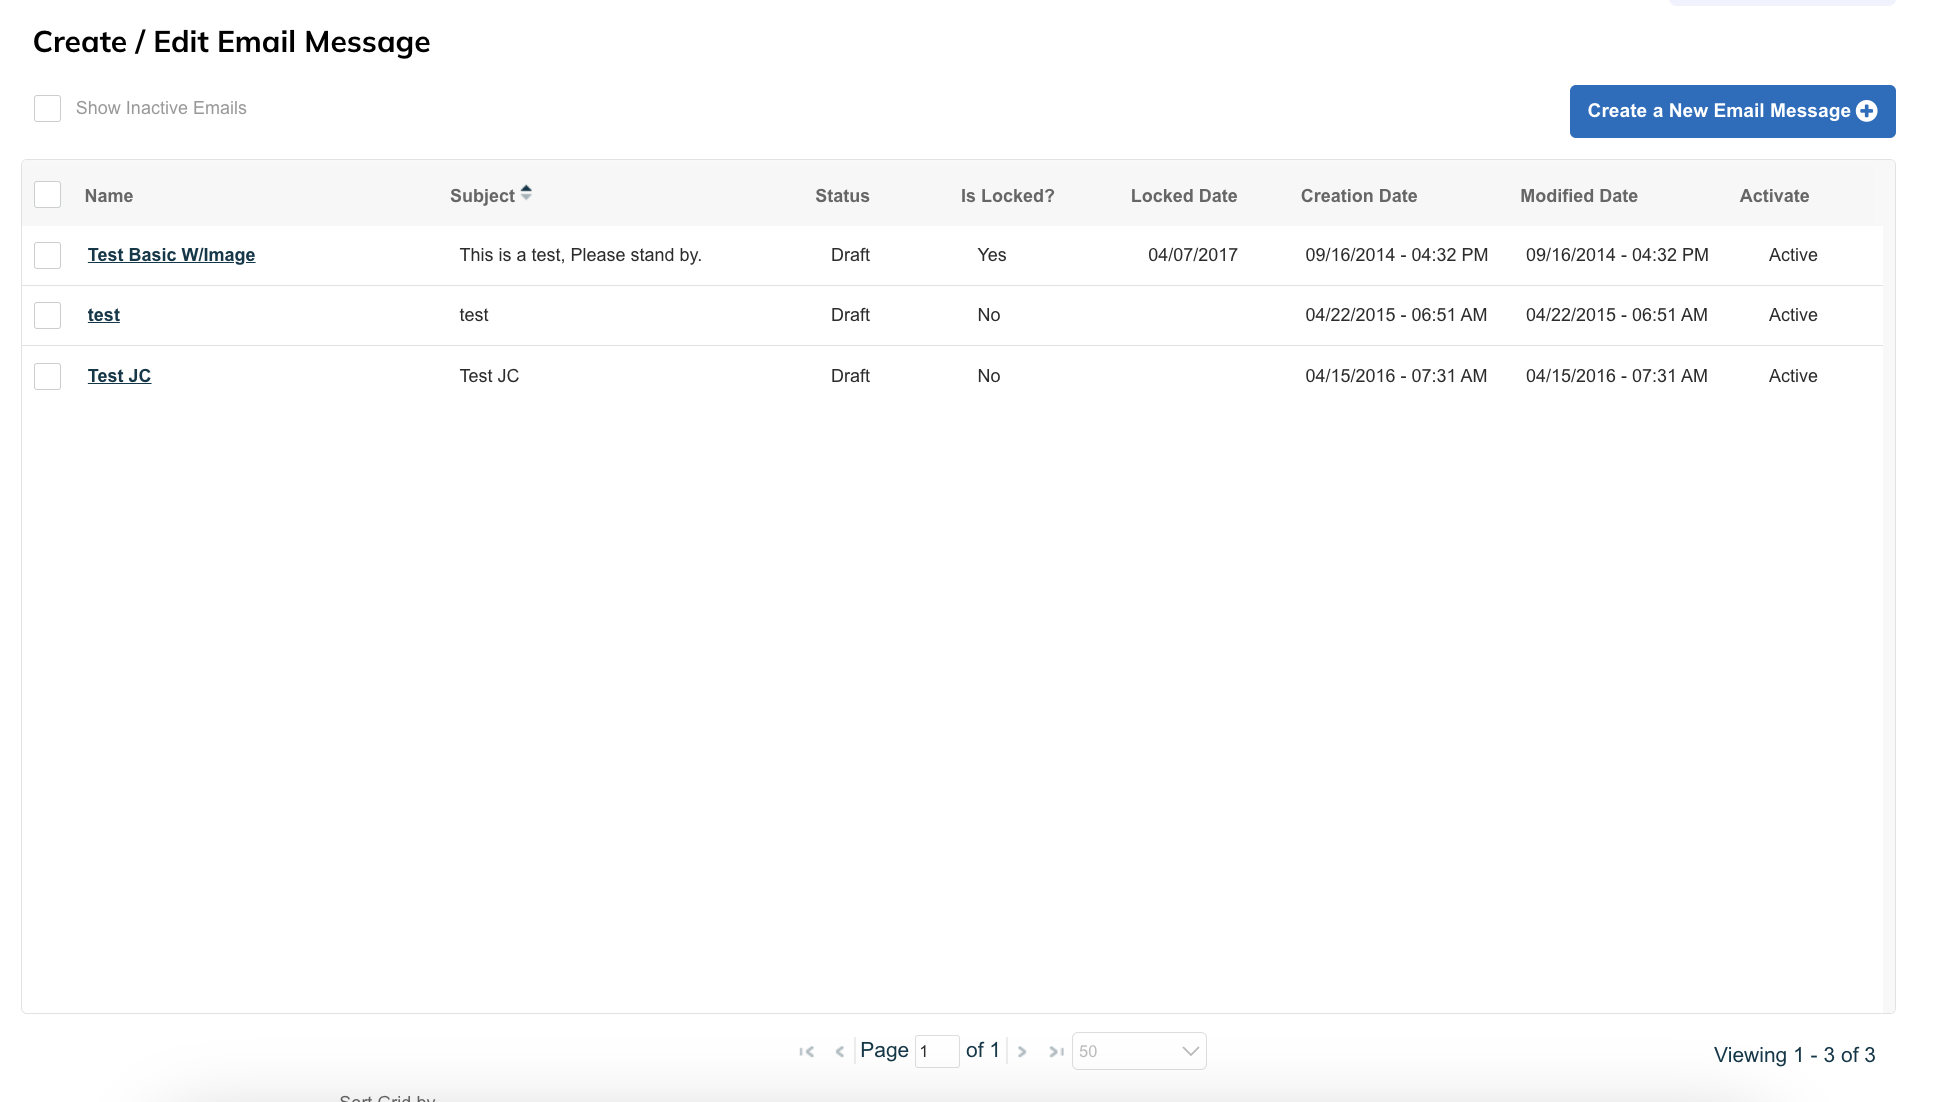Open the rows-per-page dropdown showing 50
The width and height of the screenshot is (1934, 1102).
point(1139,1051)
